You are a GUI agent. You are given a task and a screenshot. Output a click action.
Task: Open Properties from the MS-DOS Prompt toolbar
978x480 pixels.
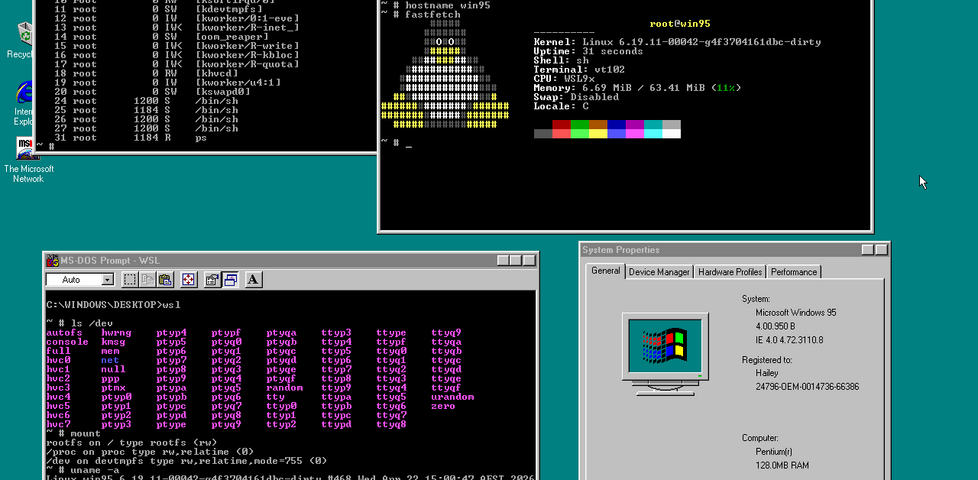pyautogui.click(x=212, y=280)
